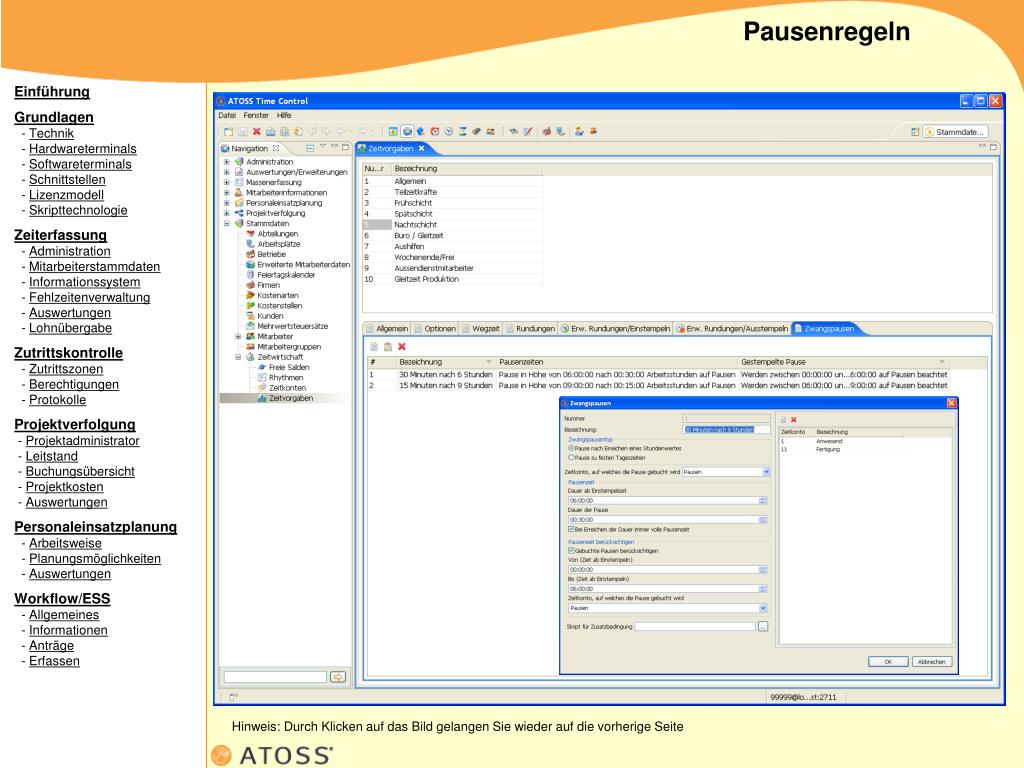Toggle 'Bei Erreichen der Dauer immer volle Pausenzeit' checkbox
The width and height of the screenshot is (1024, 768).
click(x=571, y=530)
